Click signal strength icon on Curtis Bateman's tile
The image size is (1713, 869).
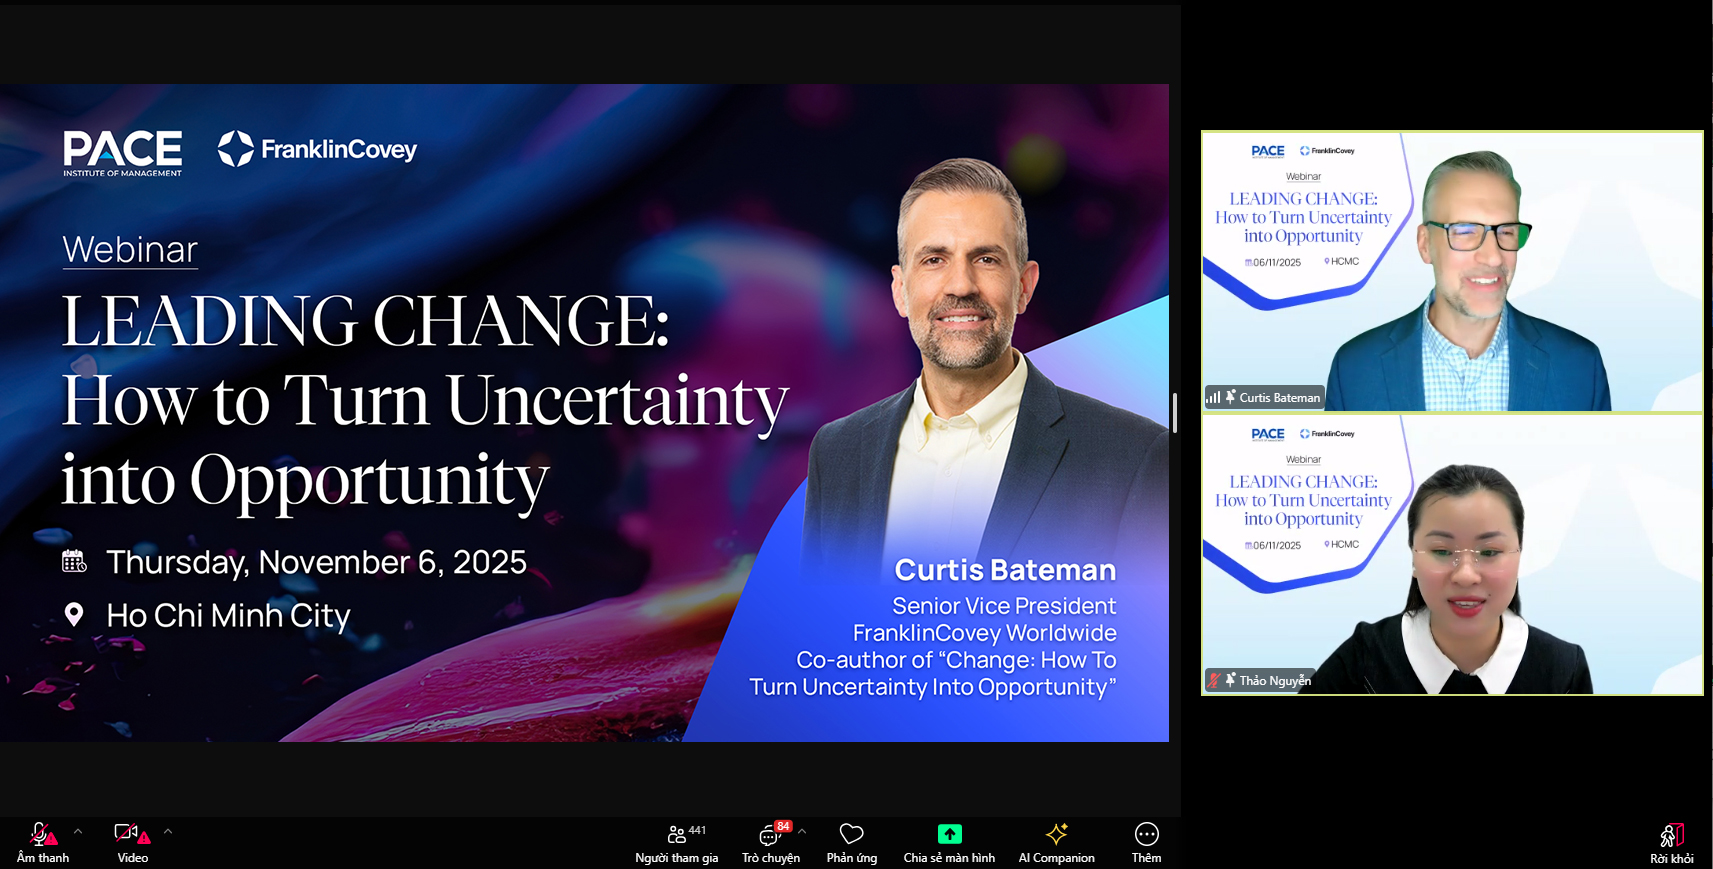point(1213,397)
